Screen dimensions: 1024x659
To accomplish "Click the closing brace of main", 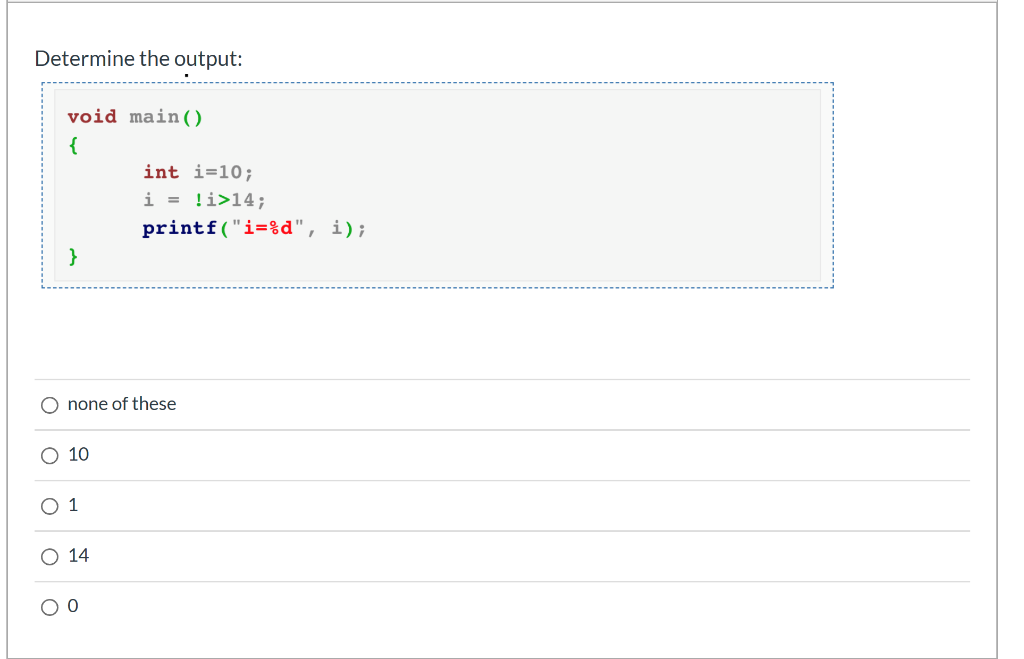I will pyautogui.click(x=74, y=257).
